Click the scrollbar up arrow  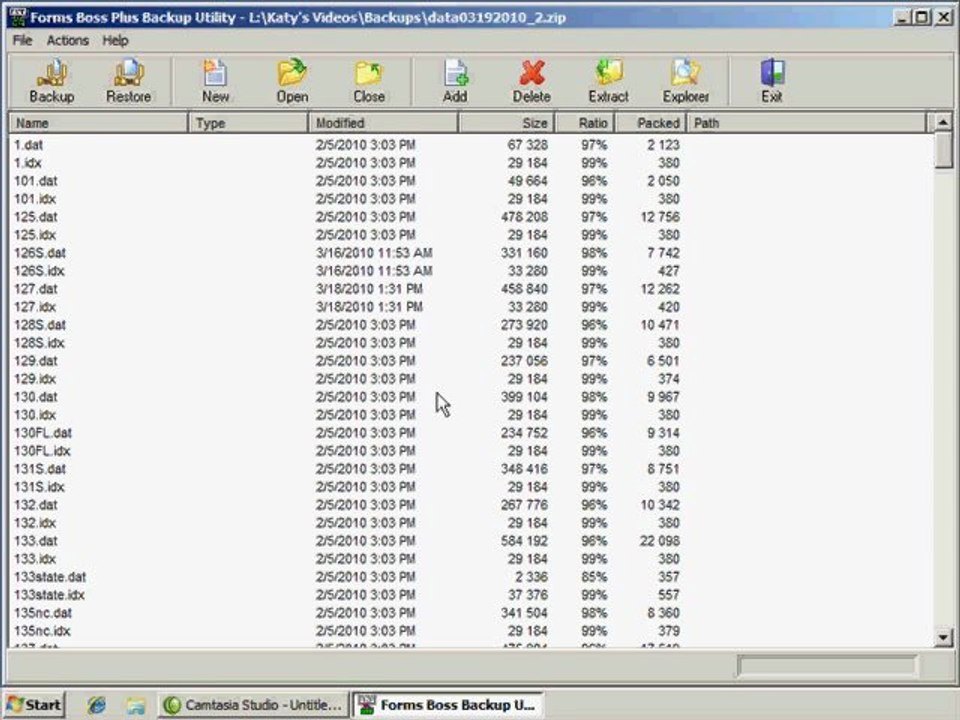pos(943,122)
